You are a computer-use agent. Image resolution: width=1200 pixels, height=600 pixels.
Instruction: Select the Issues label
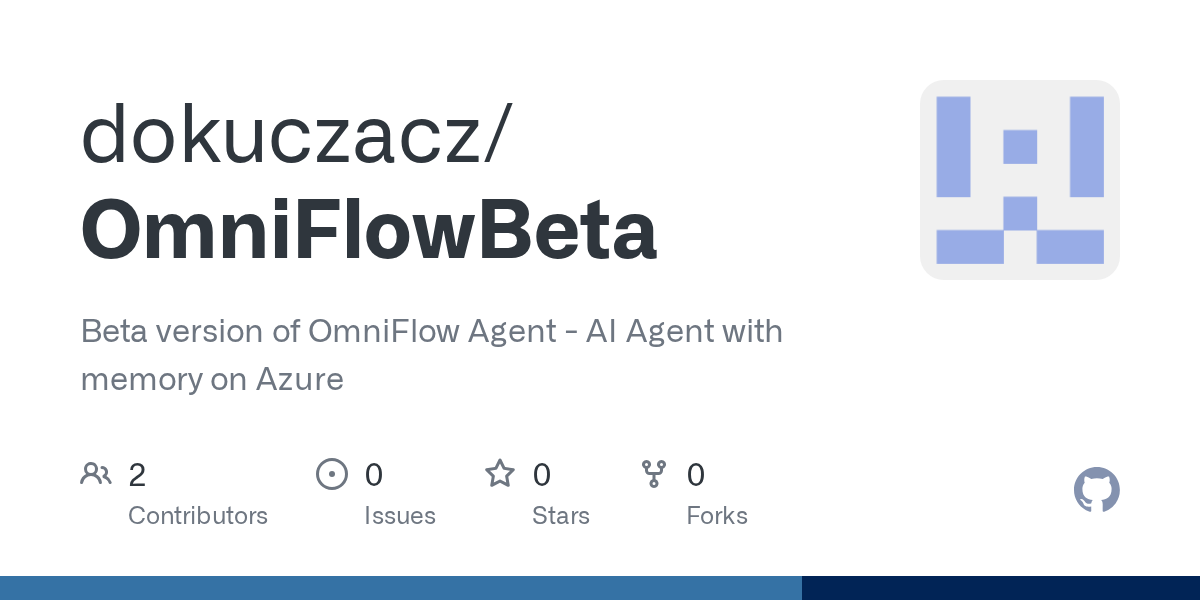point(400,516)
